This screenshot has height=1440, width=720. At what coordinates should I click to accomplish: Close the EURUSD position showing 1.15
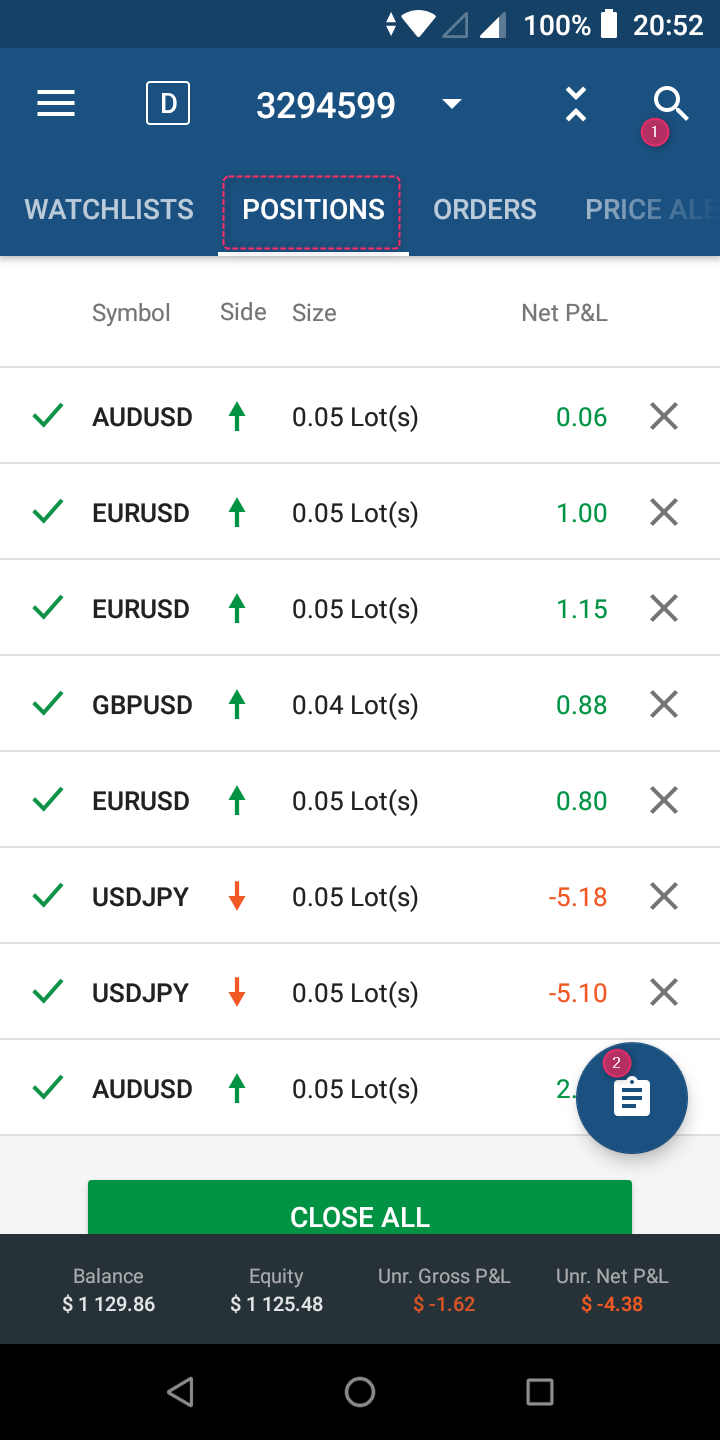pos(664,609)
